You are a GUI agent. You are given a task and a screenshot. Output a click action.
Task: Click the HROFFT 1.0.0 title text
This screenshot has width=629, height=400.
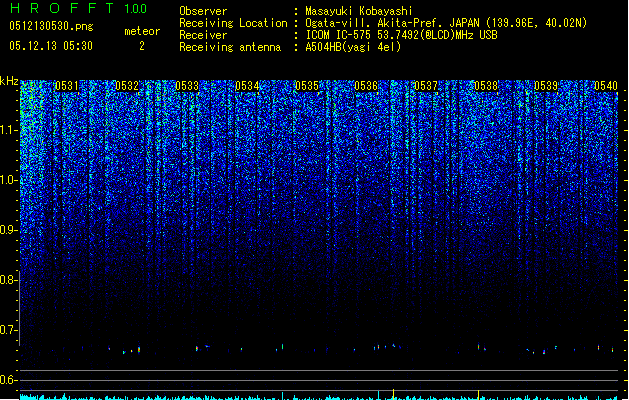(78, 8)
